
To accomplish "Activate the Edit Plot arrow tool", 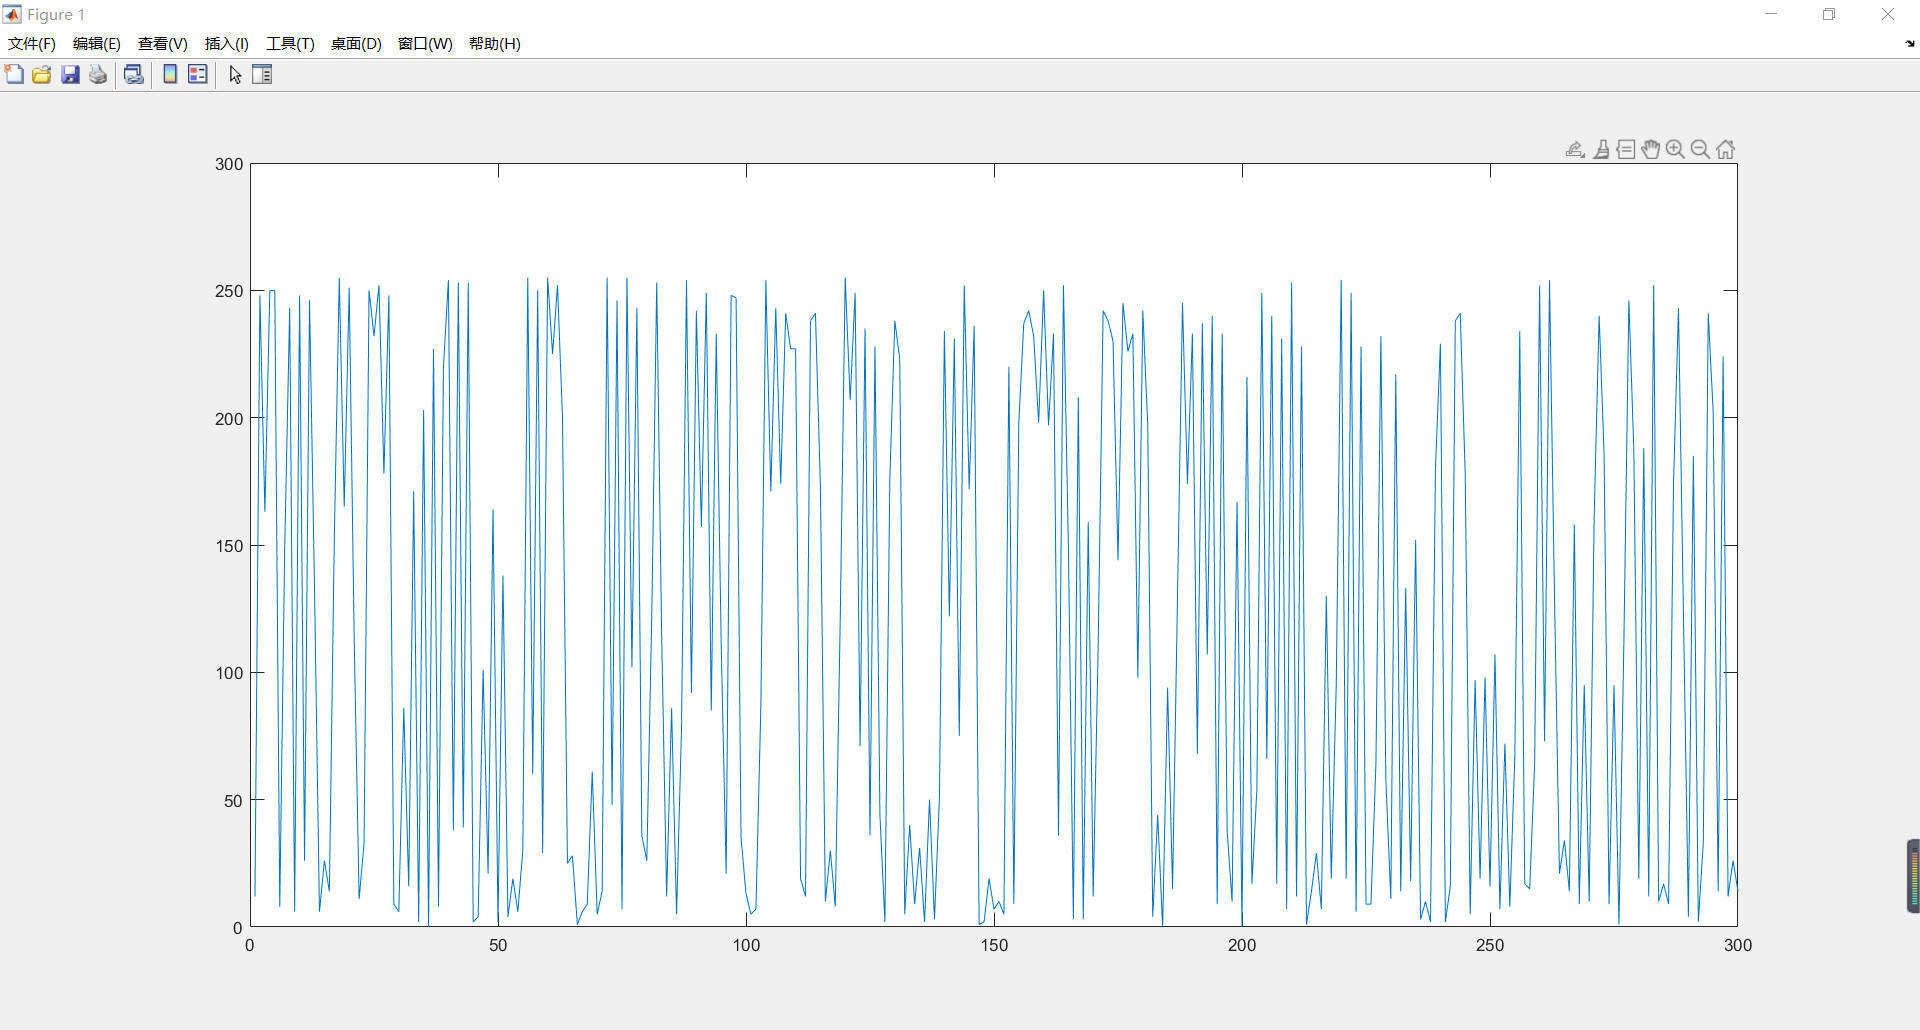I will [235, 75].
